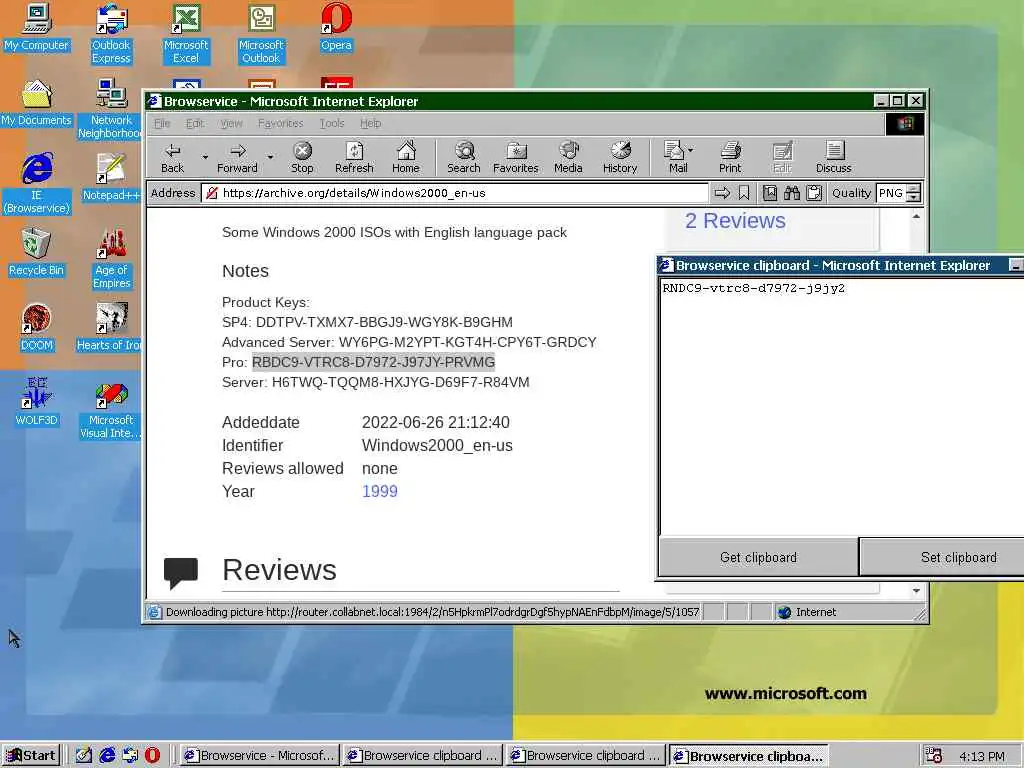Show the History pane
Viewport: 1024px width, 768px height.
point(620,158)
